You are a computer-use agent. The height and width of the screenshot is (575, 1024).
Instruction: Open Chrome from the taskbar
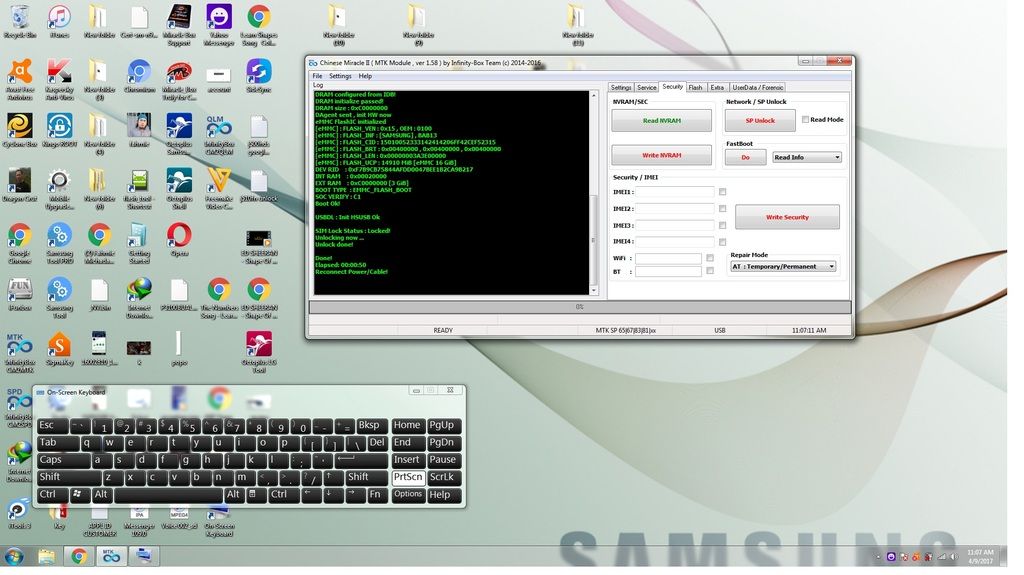(78, 556)
